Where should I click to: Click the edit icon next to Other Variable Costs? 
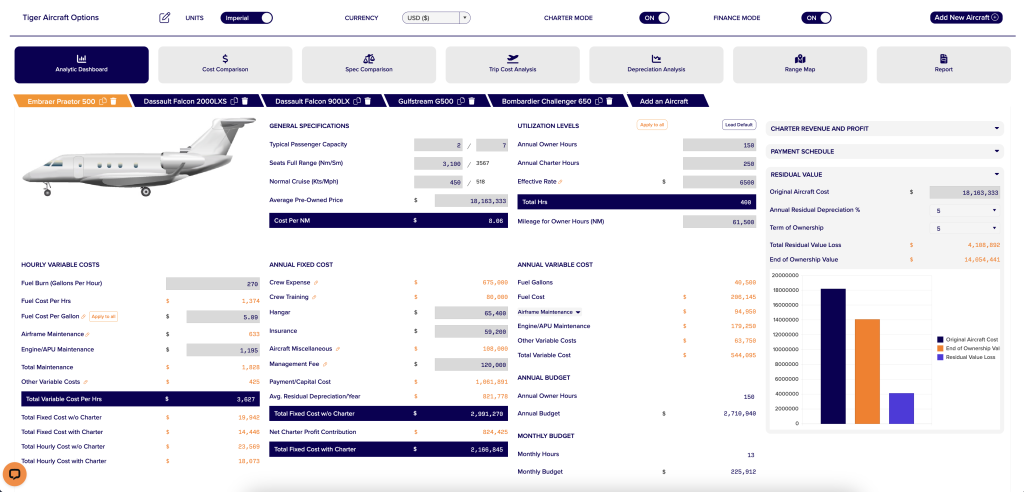click(x=86, y=382)
